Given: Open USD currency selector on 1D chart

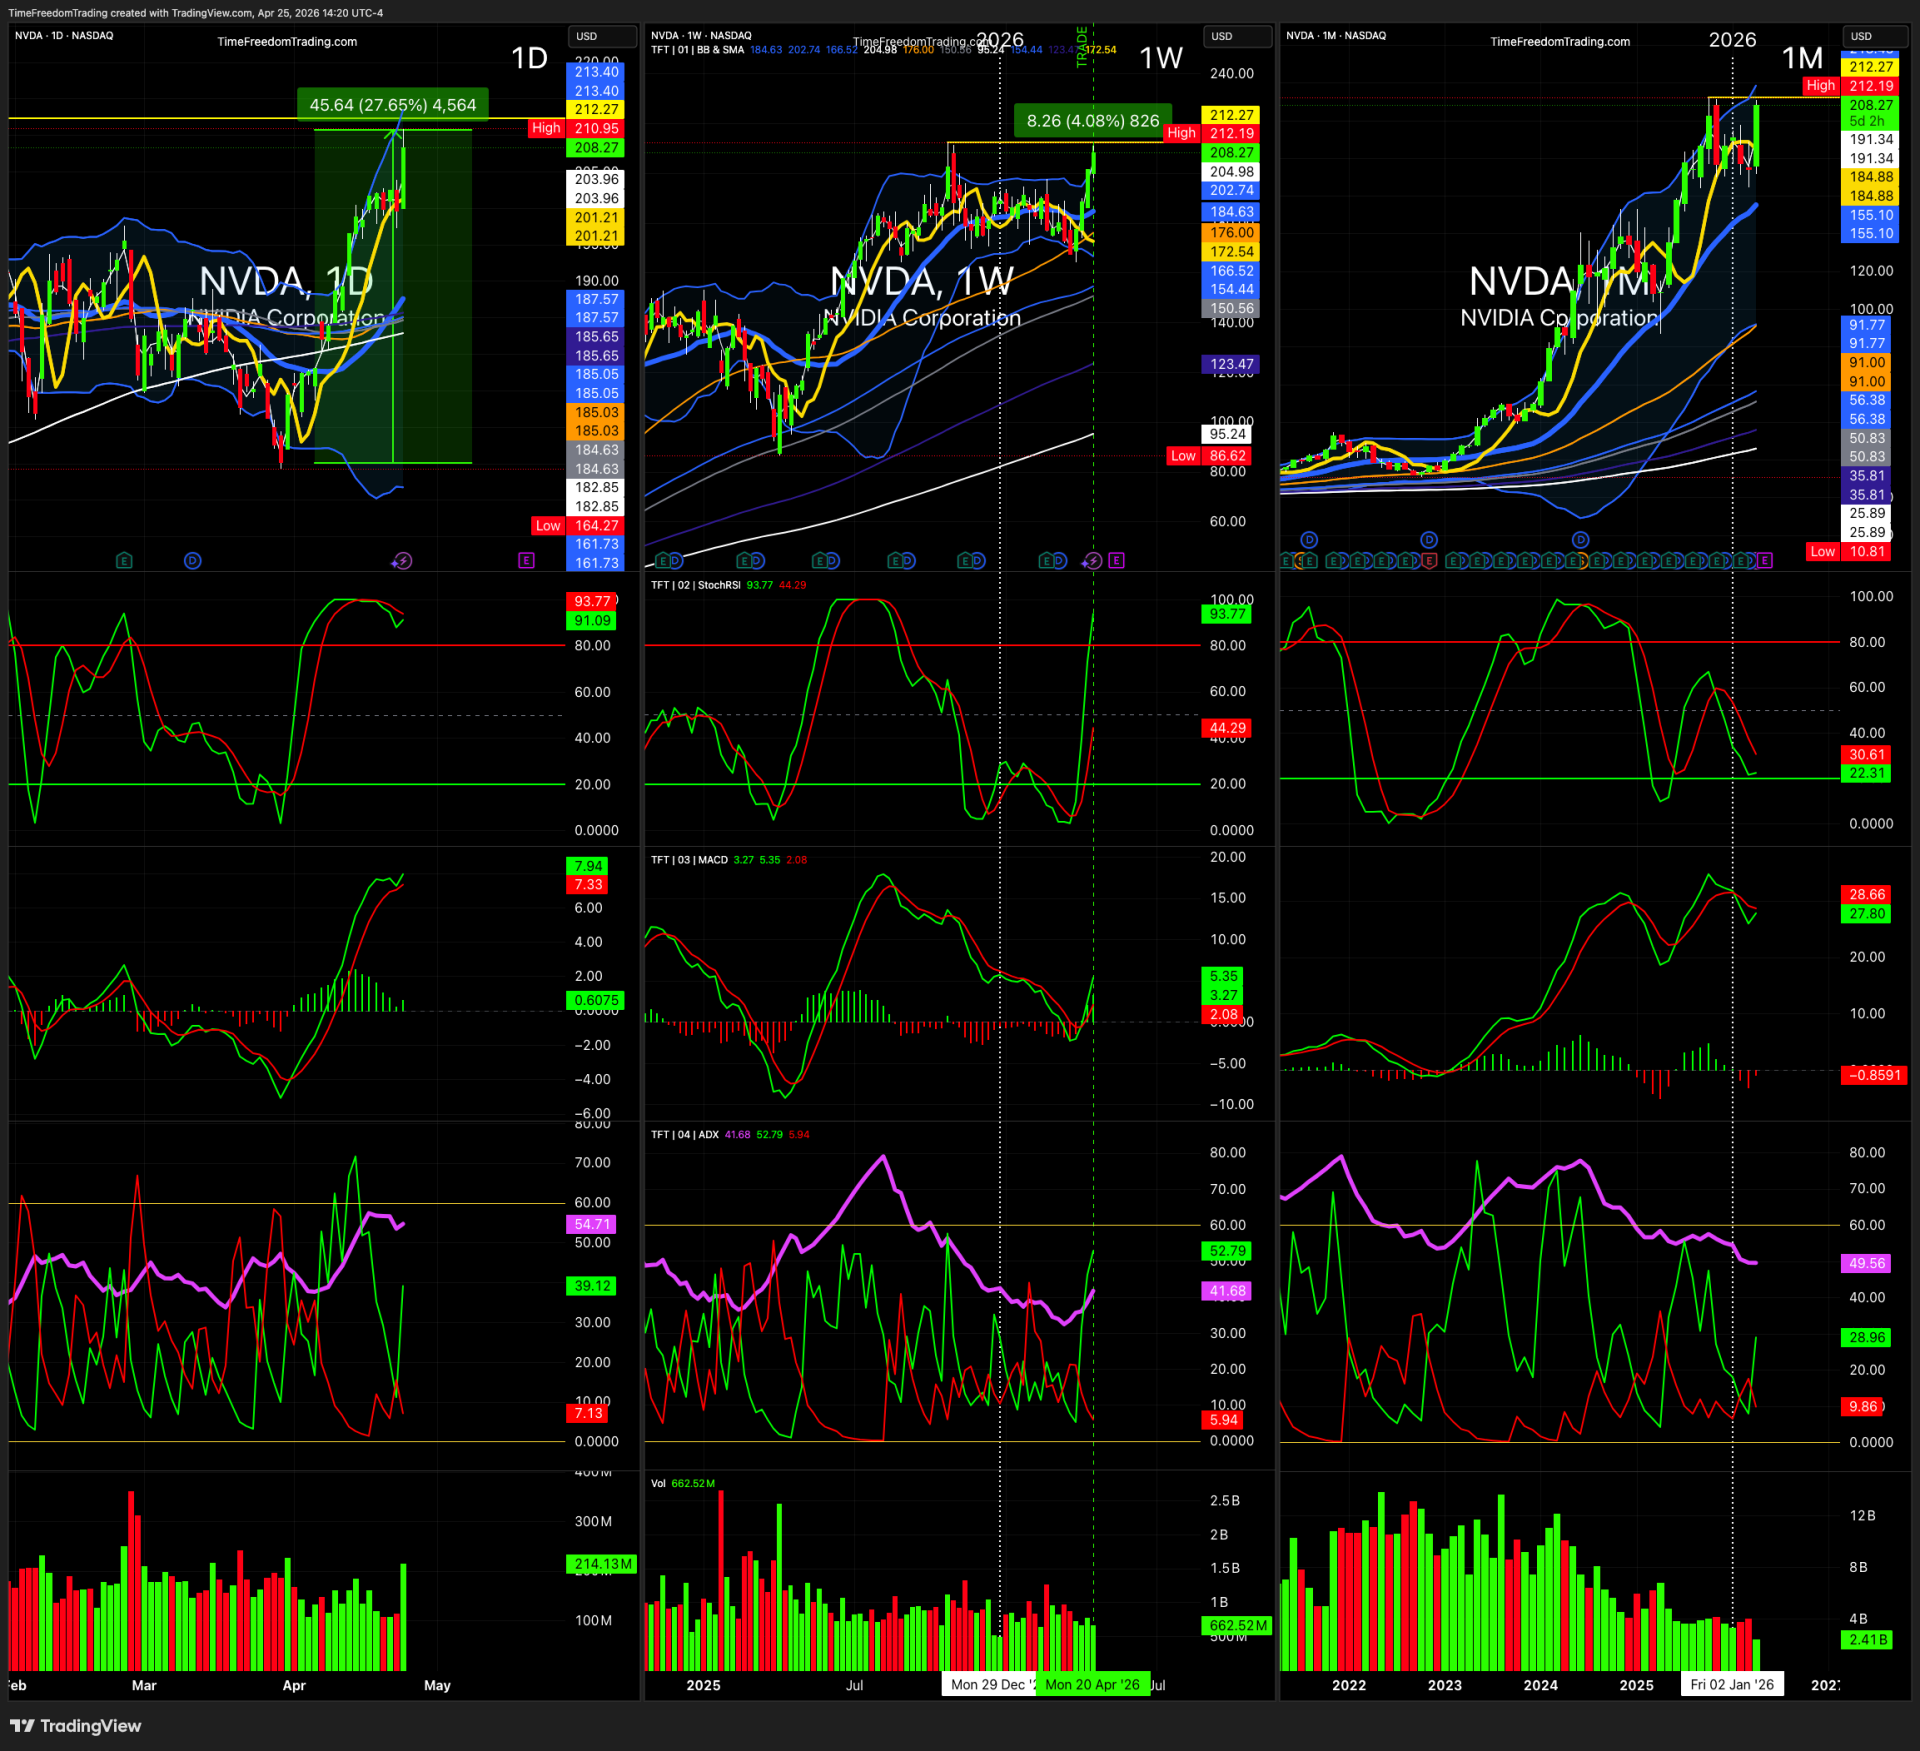Looking at the screenshot, I should [x=601, y=36].
